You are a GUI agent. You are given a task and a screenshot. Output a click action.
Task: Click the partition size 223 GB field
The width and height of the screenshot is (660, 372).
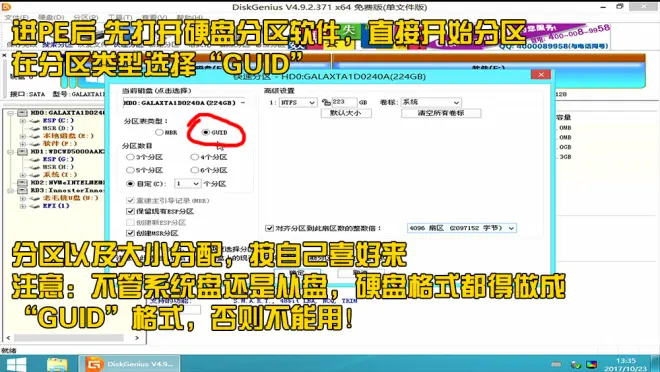pyautogui.click(x=344, y=102)
